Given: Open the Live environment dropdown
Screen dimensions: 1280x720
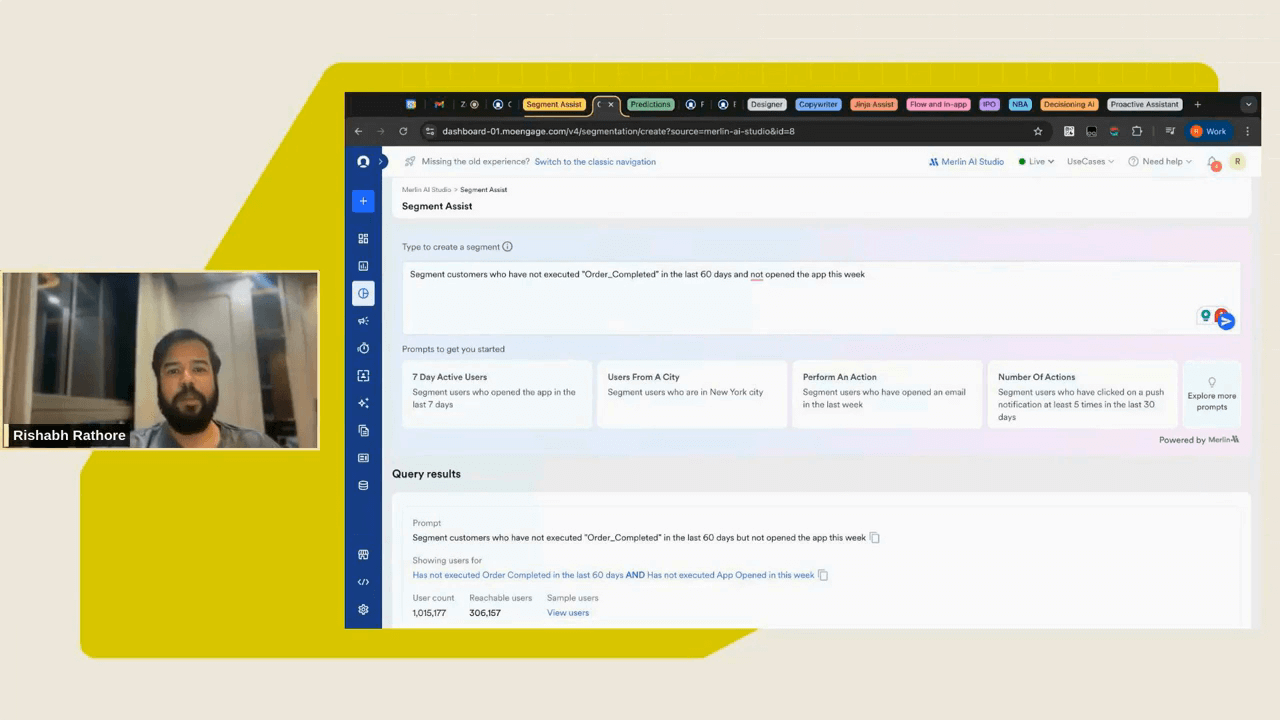Looking at the screenshot, I should coord(1036,161).
